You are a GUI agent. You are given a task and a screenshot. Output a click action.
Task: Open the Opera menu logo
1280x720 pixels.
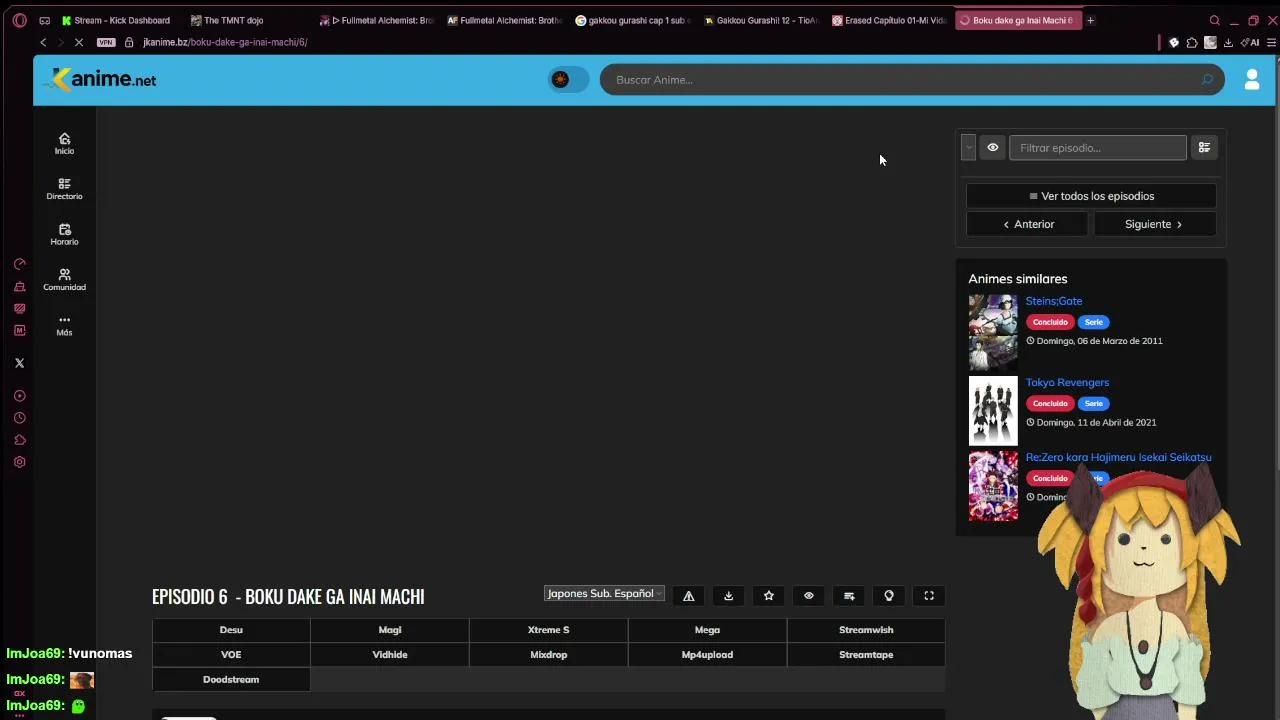tap(19, 20)
